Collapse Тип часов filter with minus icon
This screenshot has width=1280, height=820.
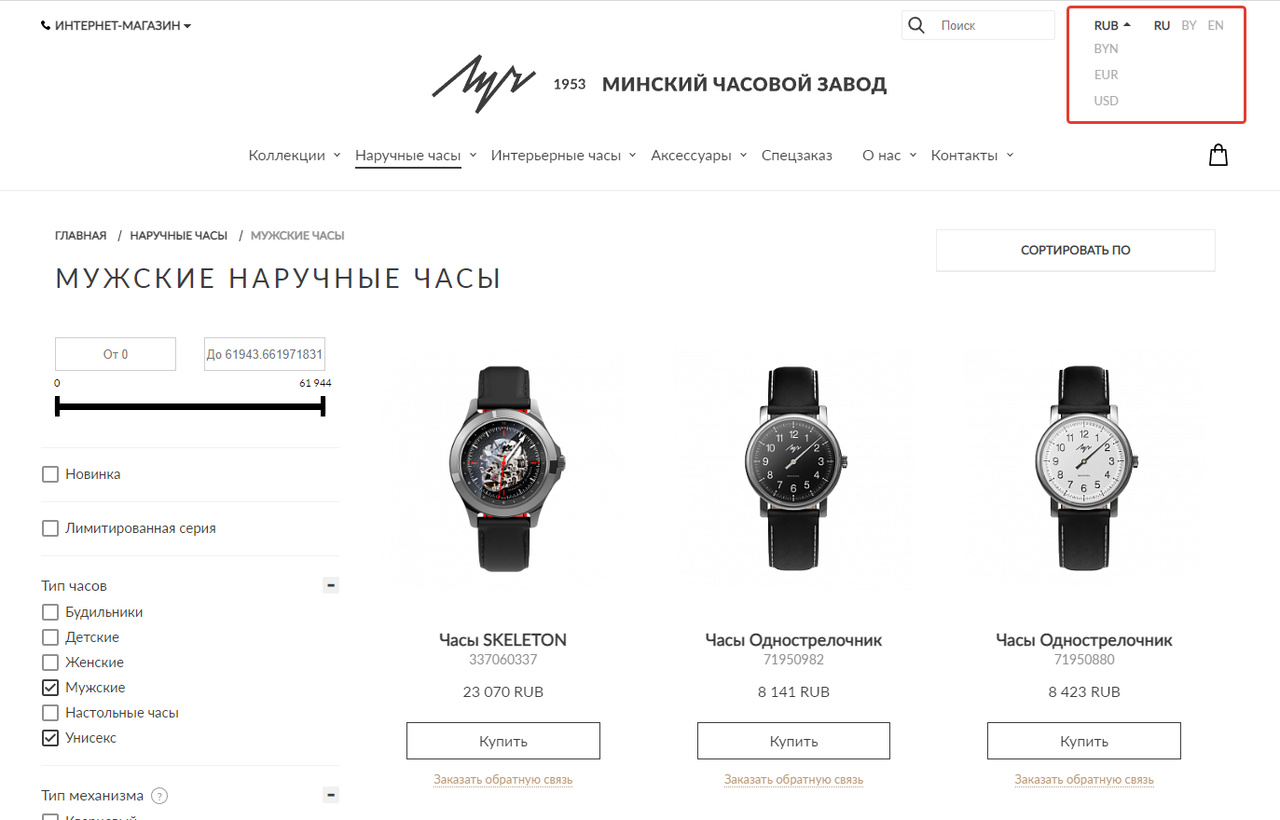pos(331,585)
